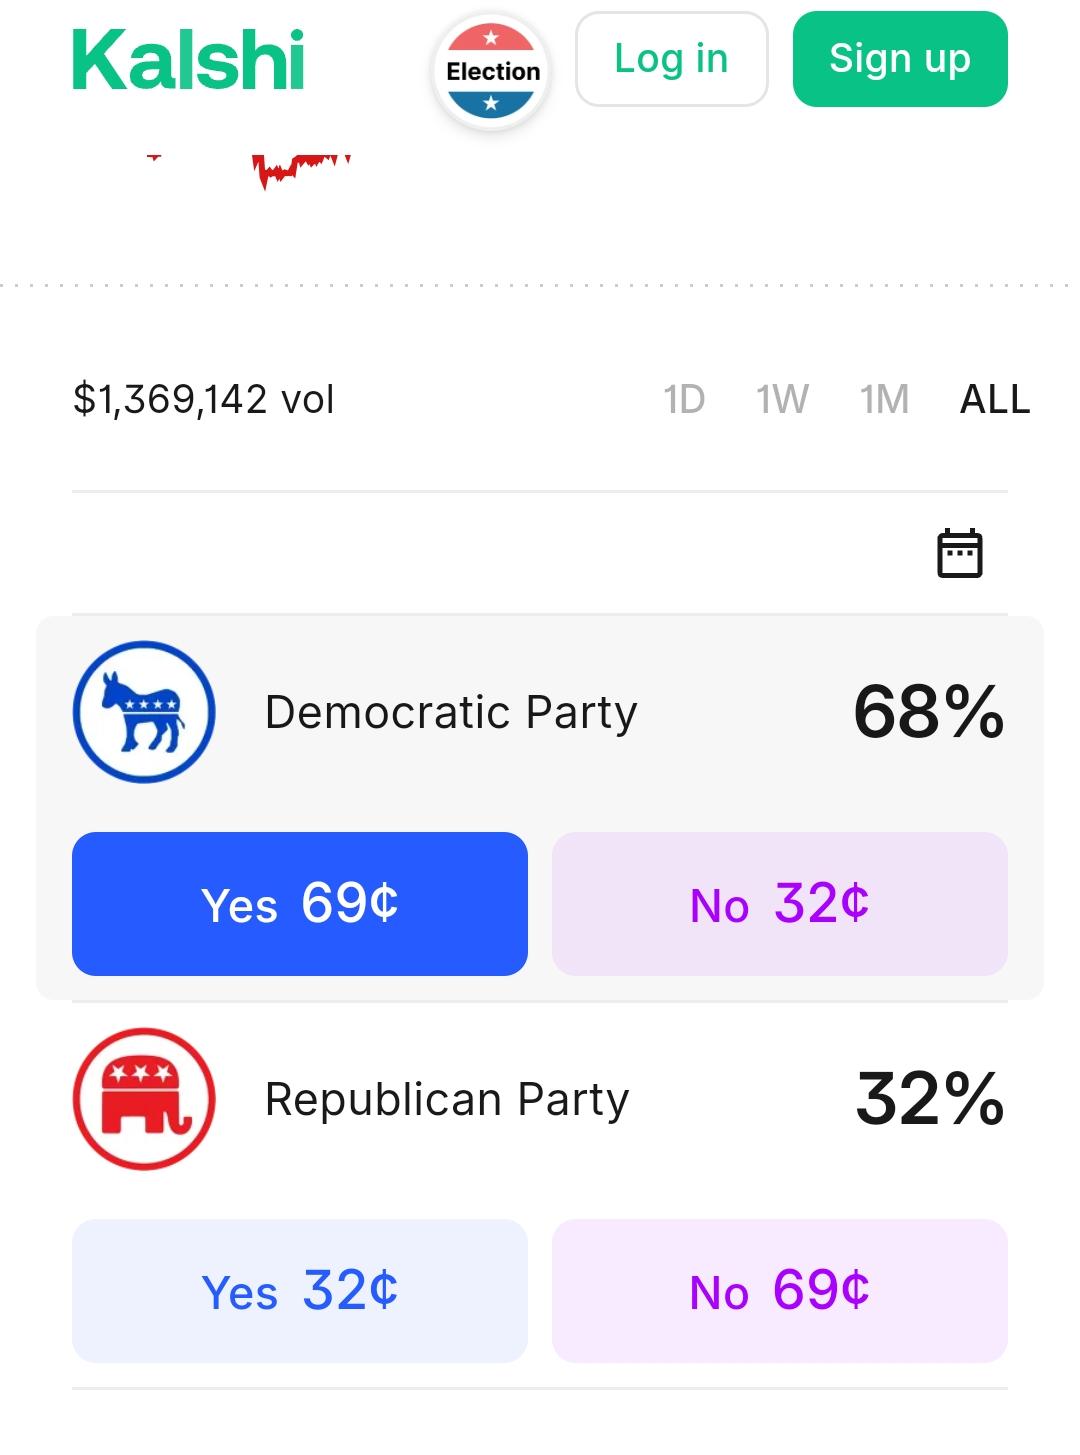Select the Democratic Party row label
This screenshot has width=1080, height=1455.
(x=450, y=713)
